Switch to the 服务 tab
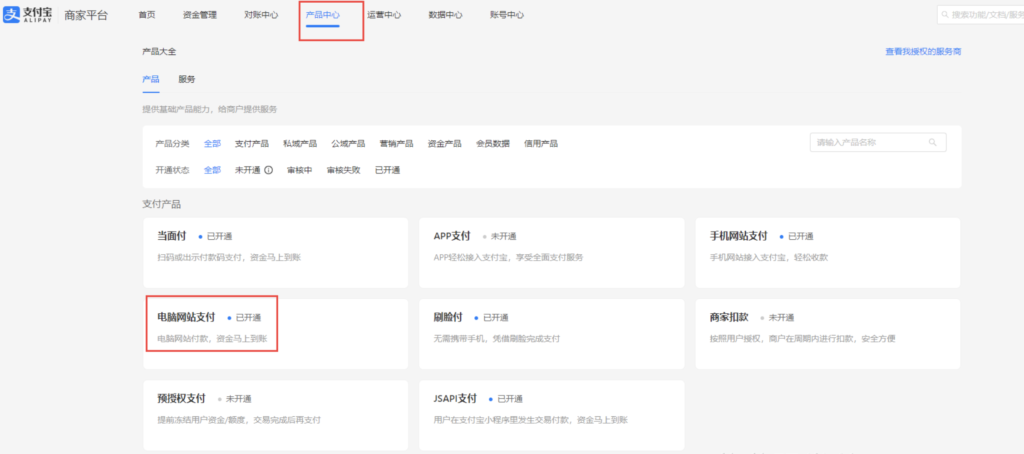The image size is (1024, 454). click(x=187, y=79)
